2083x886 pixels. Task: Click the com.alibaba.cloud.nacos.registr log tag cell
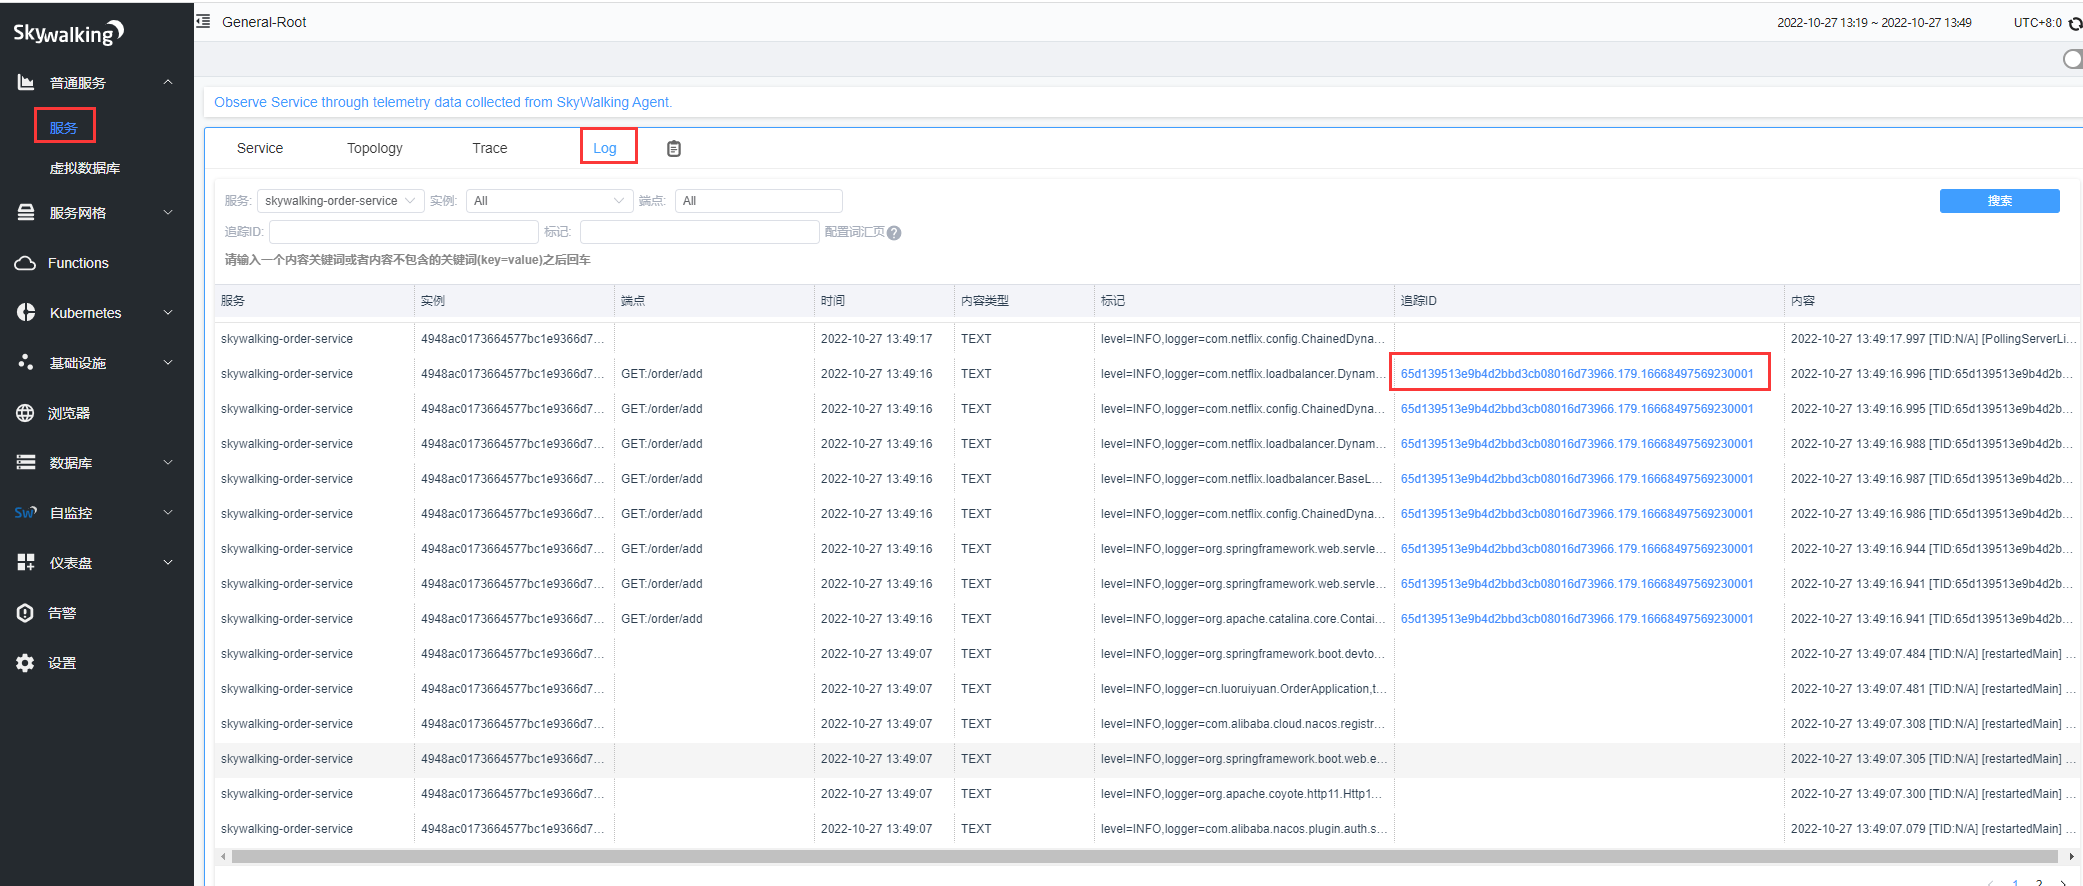click(1244, 724)
